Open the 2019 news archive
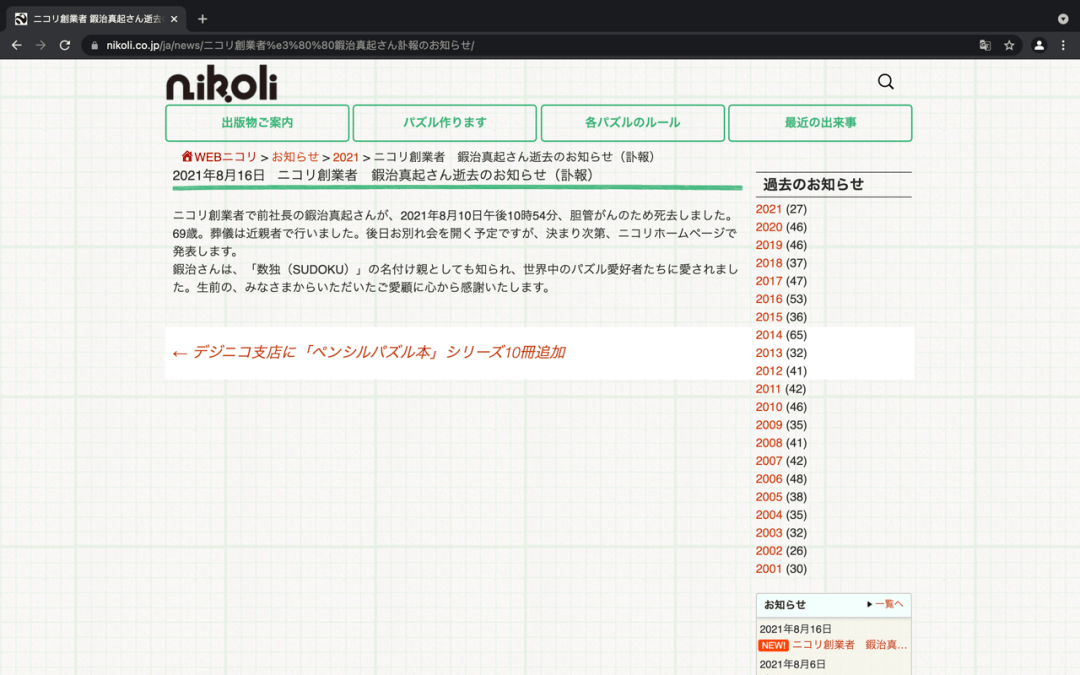The width and height of the screenshot is (1080, 675). (x=769, y=245)
